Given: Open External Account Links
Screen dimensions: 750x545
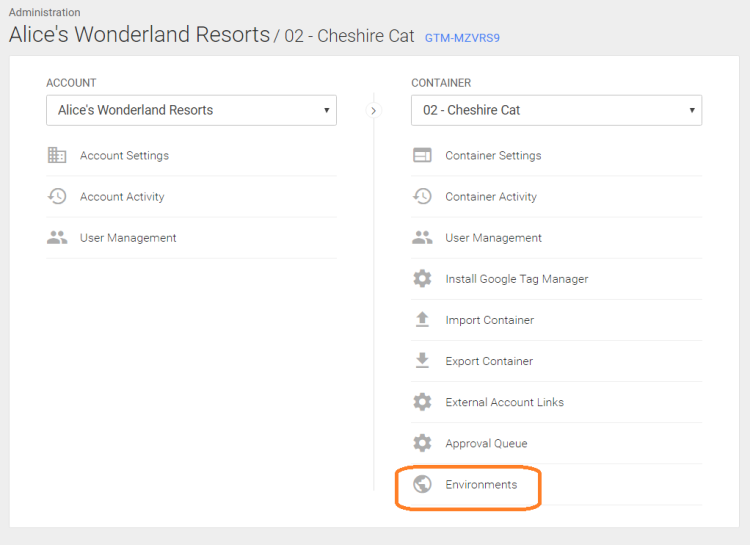Looking at the screenshot, I should (556, 402).
